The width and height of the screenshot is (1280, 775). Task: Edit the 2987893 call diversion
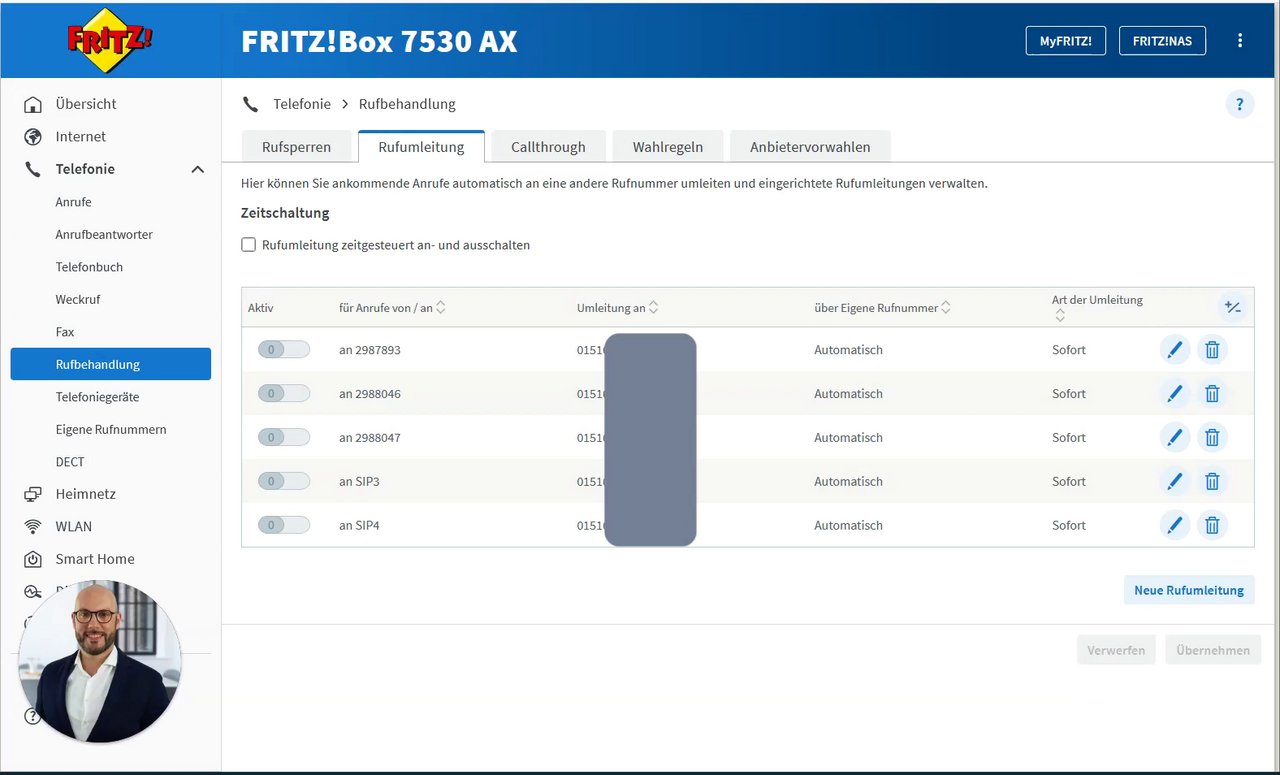[x=1175, y=350]
